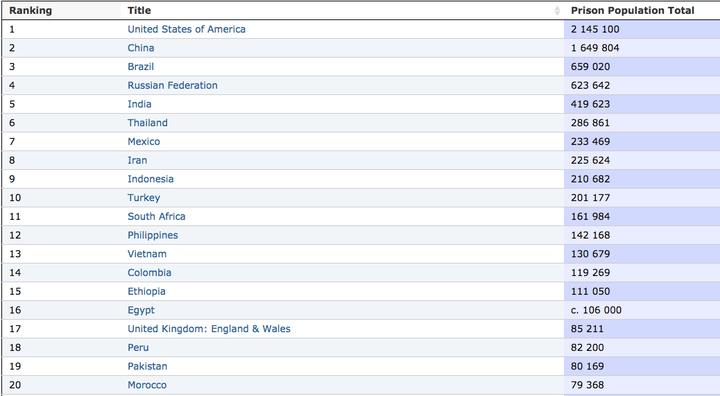Screen dimensions: 720x396
Task: Open the Indonesia country link
Action: coord(151,179)
